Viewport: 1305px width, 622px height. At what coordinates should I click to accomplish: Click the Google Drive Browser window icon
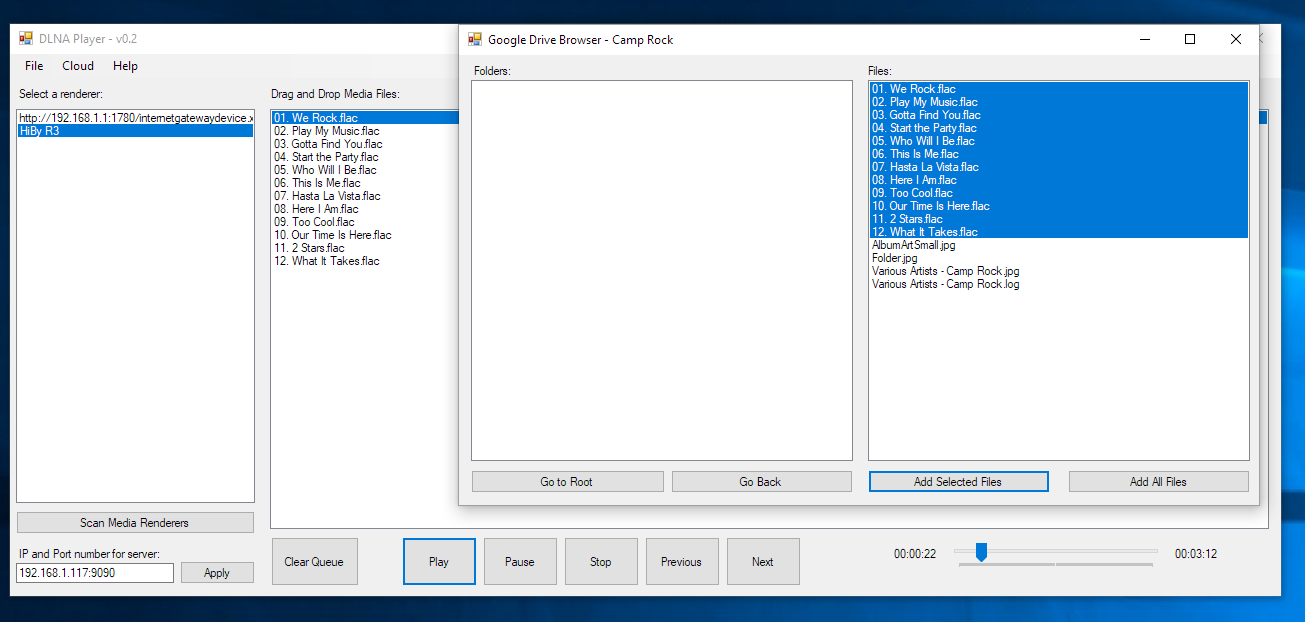click(475, 40)
